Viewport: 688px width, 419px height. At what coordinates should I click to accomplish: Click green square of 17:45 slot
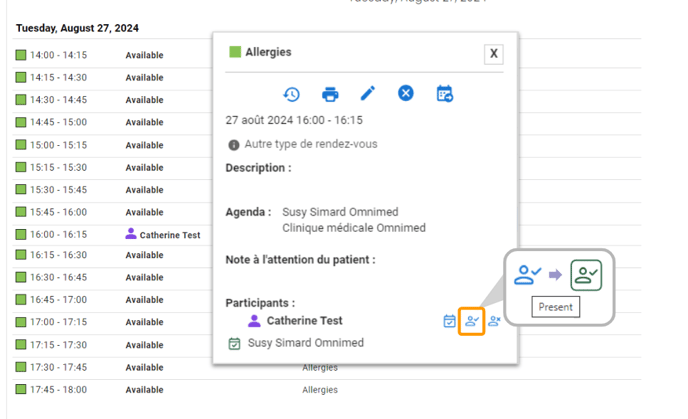click(21, 389)
